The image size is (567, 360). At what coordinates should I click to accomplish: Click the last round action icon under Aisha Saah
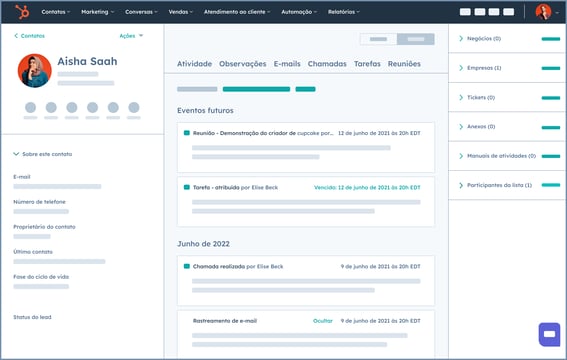134,107
